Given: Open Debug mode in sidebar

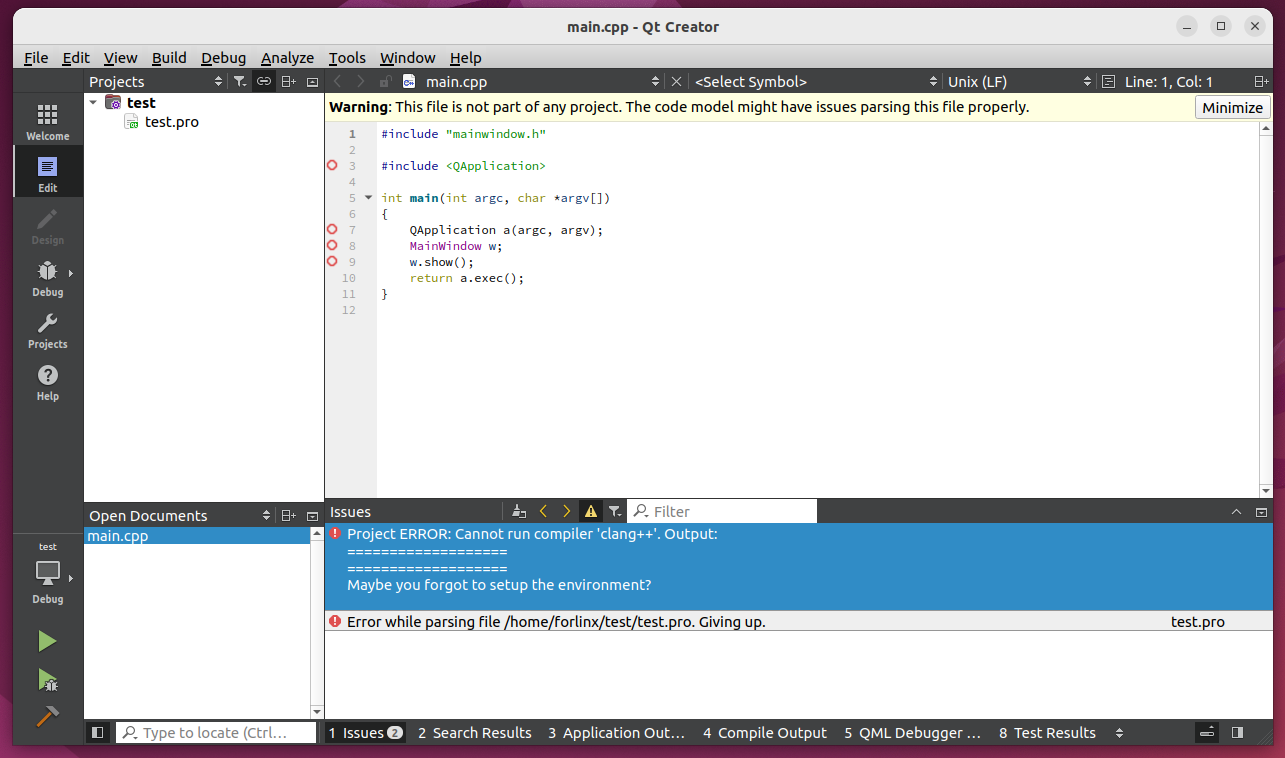Looking at the screenshot, I should [x=47, y=277].
